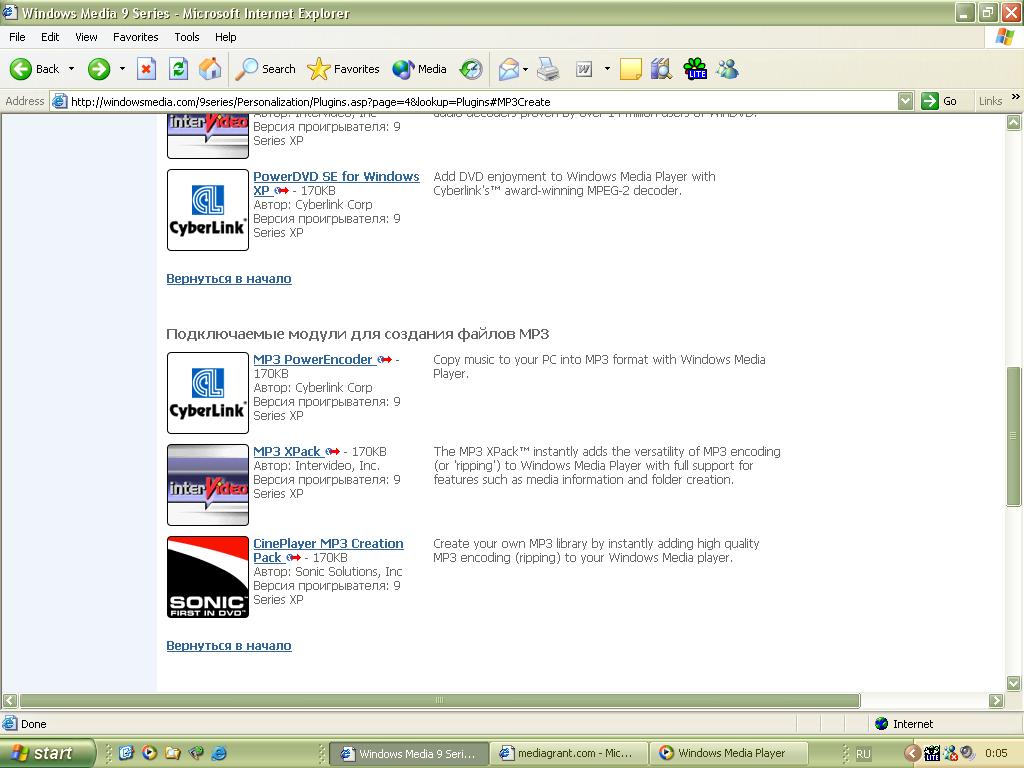The height and width of the screenshot is (768, 1024).
Task: Click the RU language indicator in the taskbar
Action: tap(863, 754)
